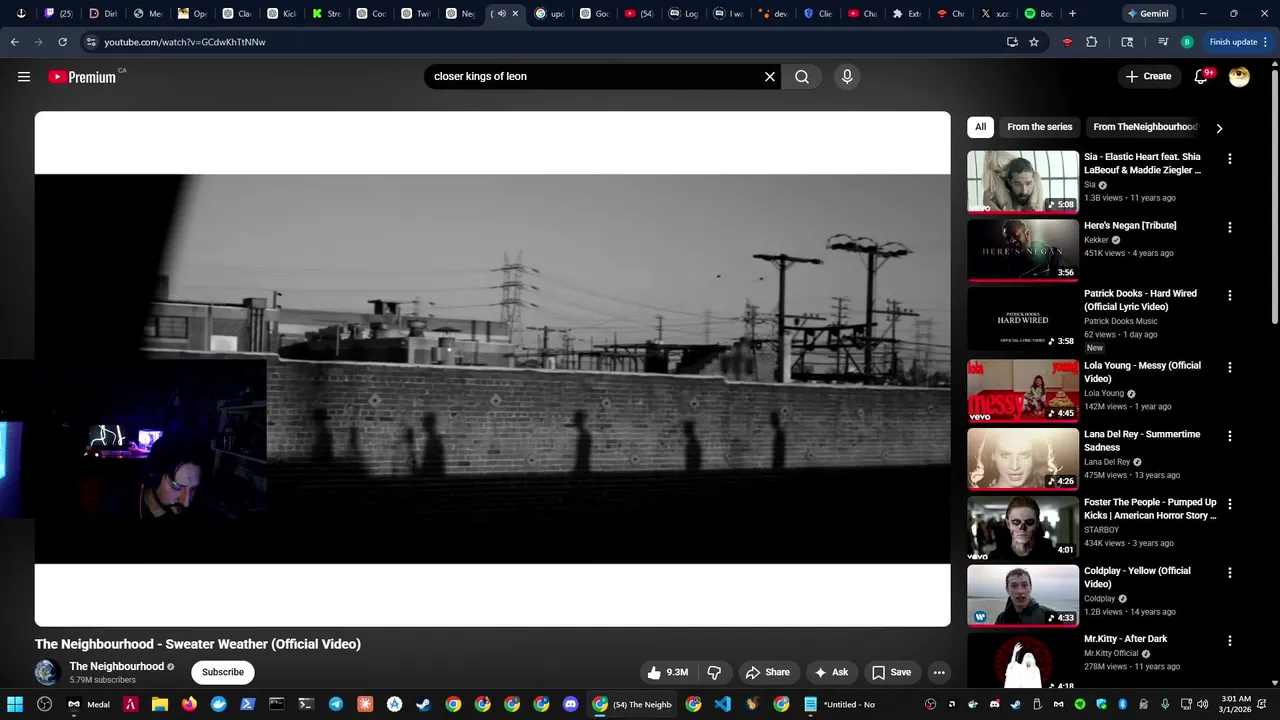Open Telegram from taskbar
Screen dimensions: 1280x720
(336, 704)
